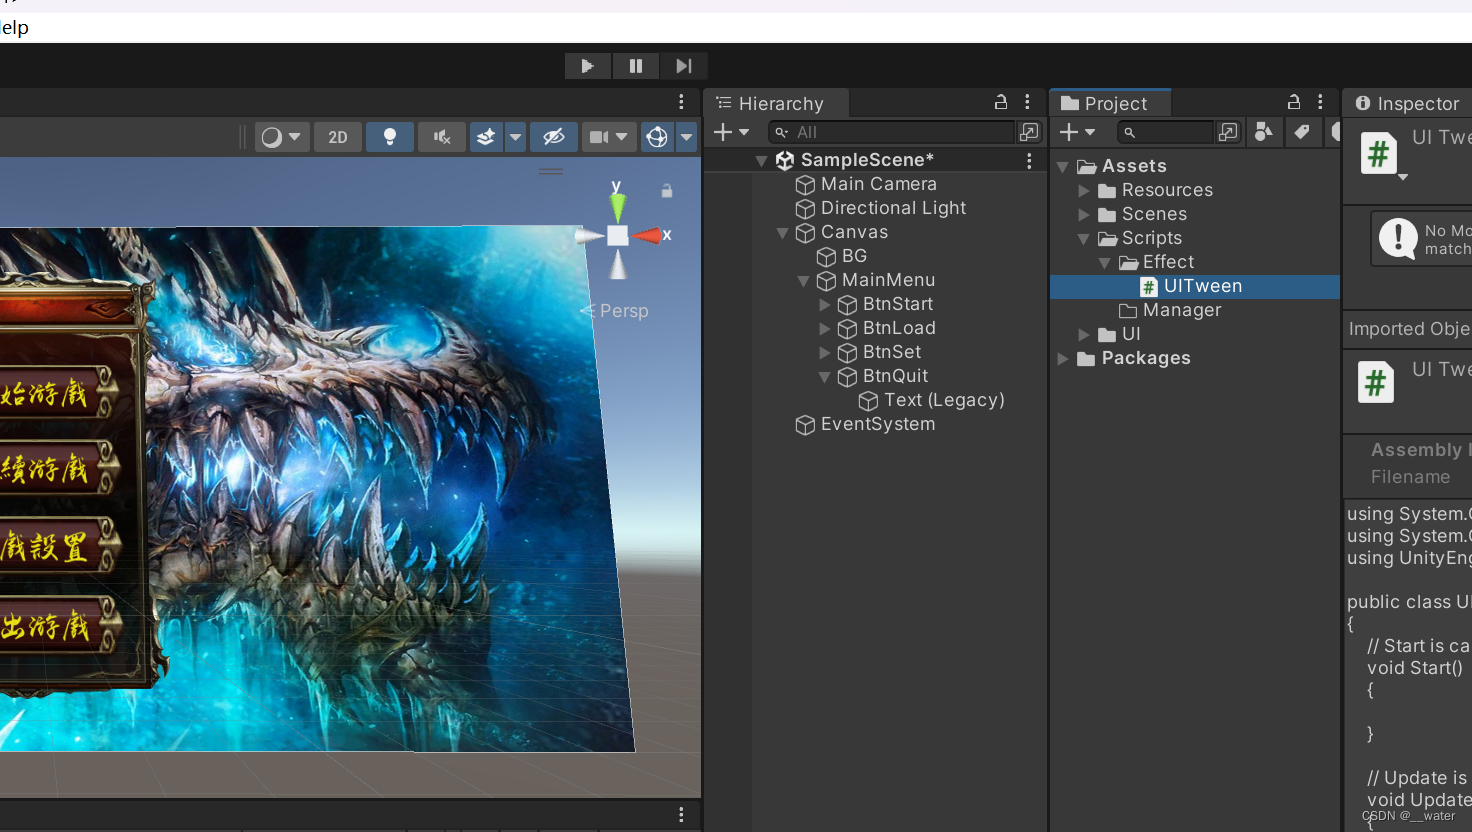Click the Project search field
This screenshot has width=1472, height=832.
[x=1165, y=132]
